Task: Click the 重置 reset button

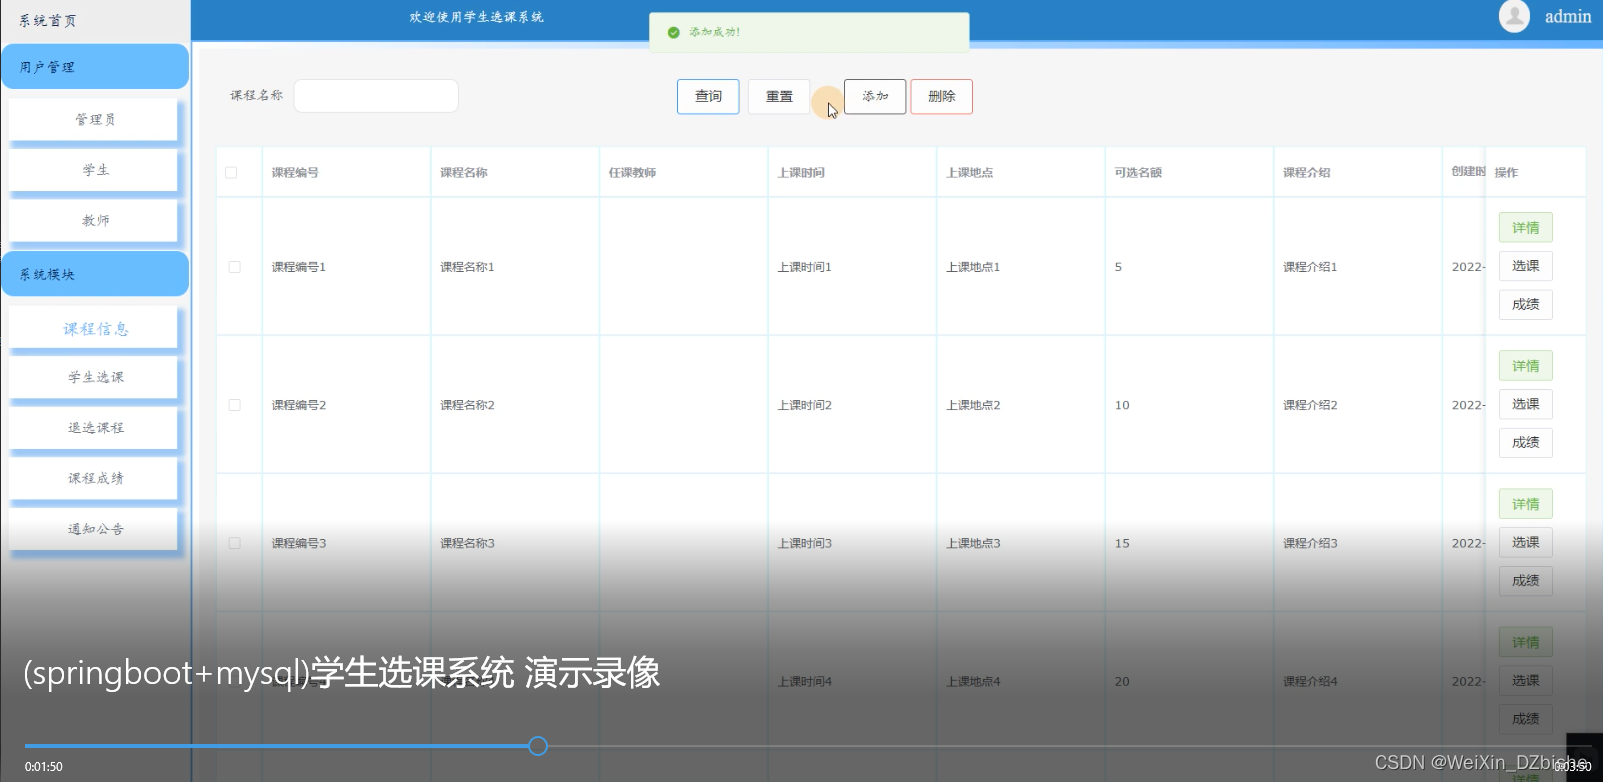Action: (779, 97)
